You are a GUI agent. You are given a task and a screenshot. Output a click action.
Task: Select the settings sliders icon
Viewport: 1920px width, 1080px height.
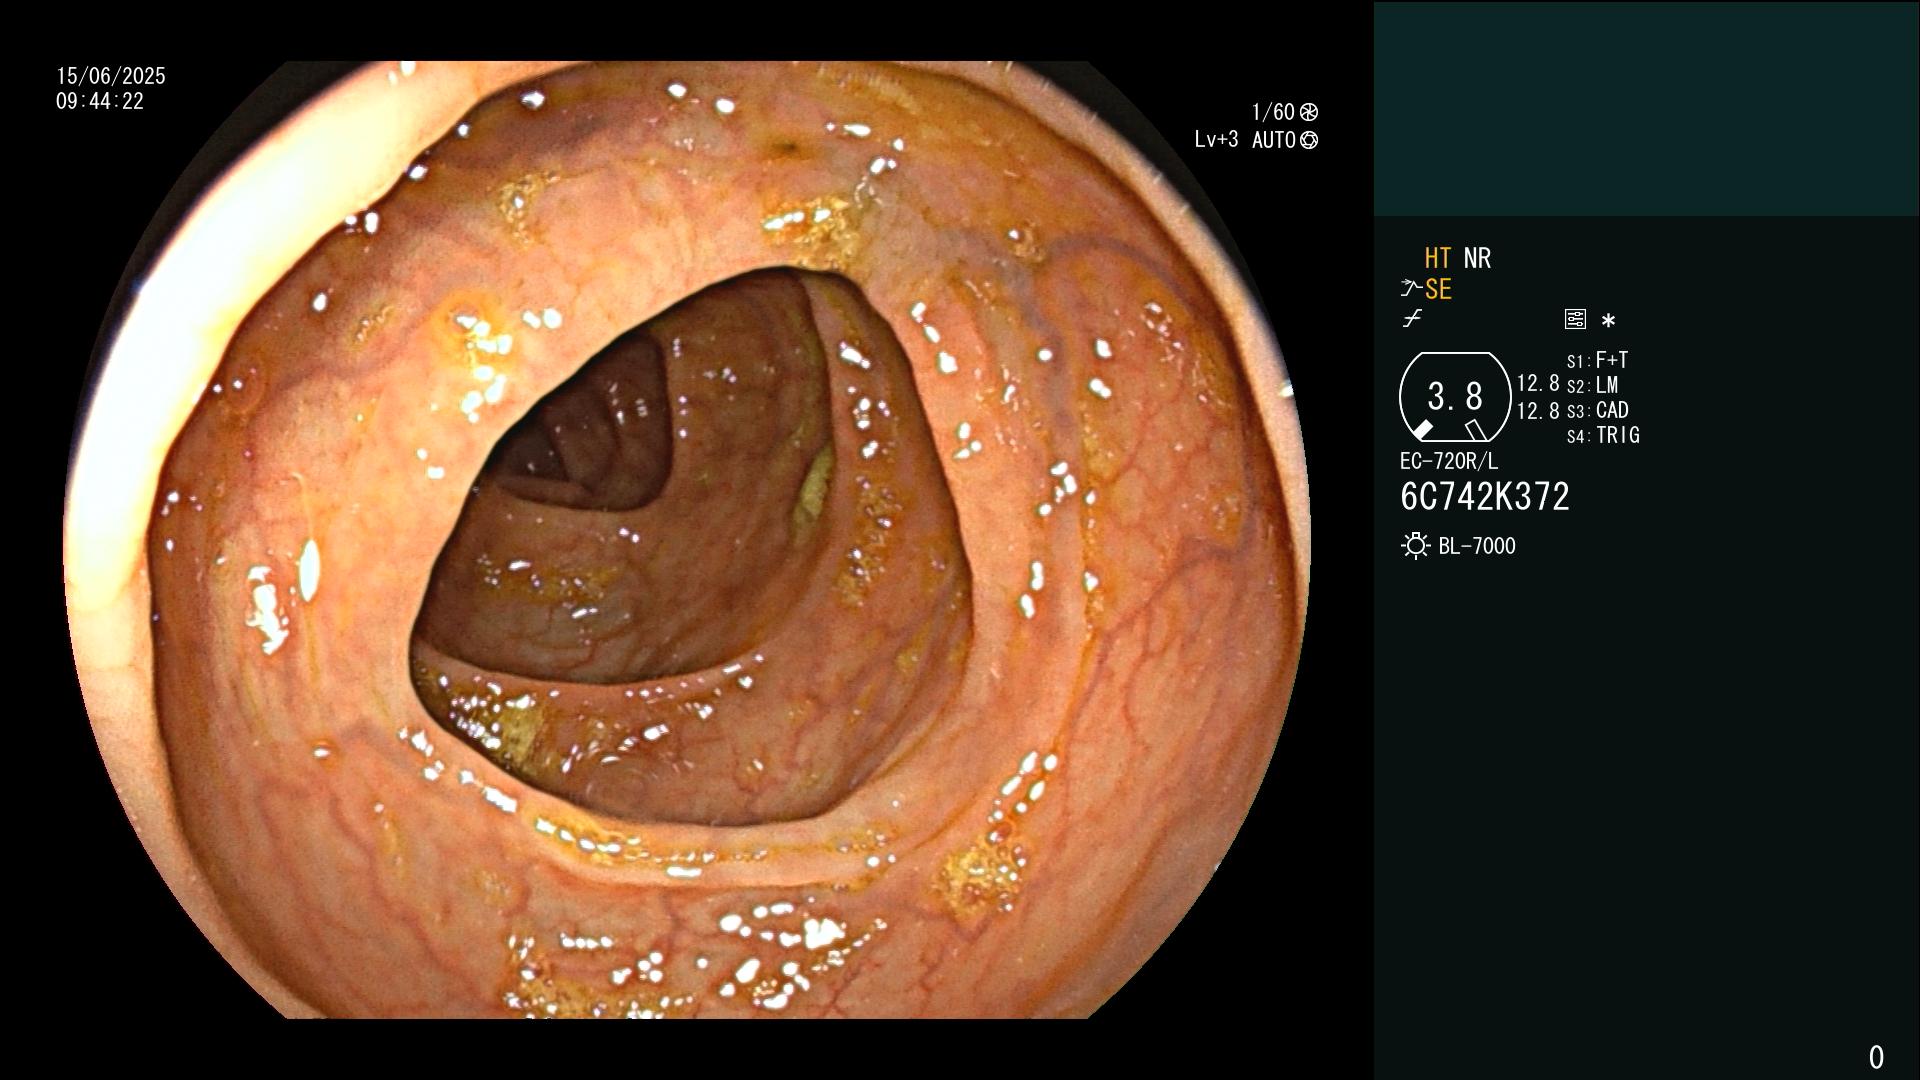pyautogui.click(x=1575, y=320)
